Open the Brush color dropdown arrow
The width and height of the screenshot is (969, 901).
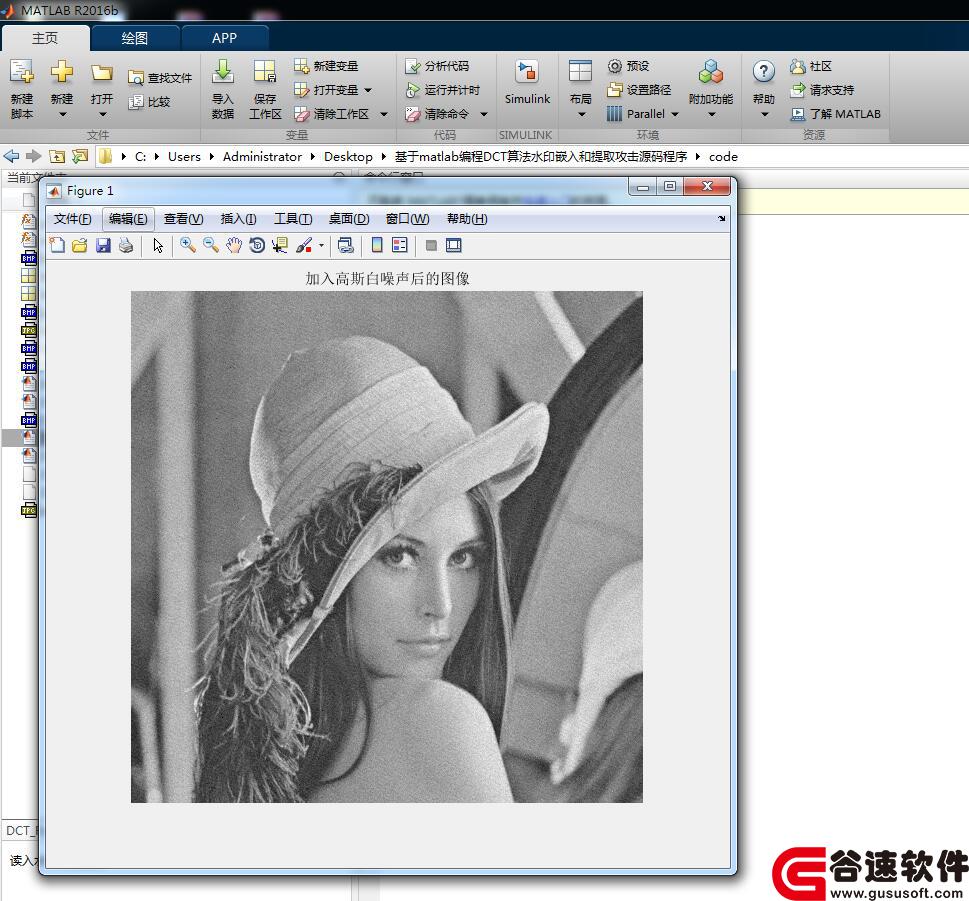tap(321, 246)
